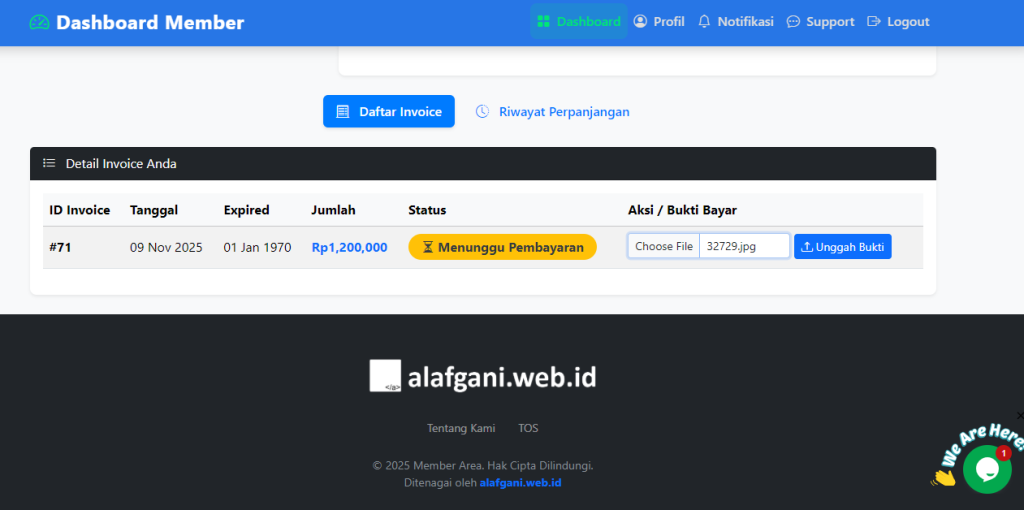Viewport: 1024px width, 510px height.
Task: Click the Menunggu Pembayaran status badge
Action: [x=502, y=247]
